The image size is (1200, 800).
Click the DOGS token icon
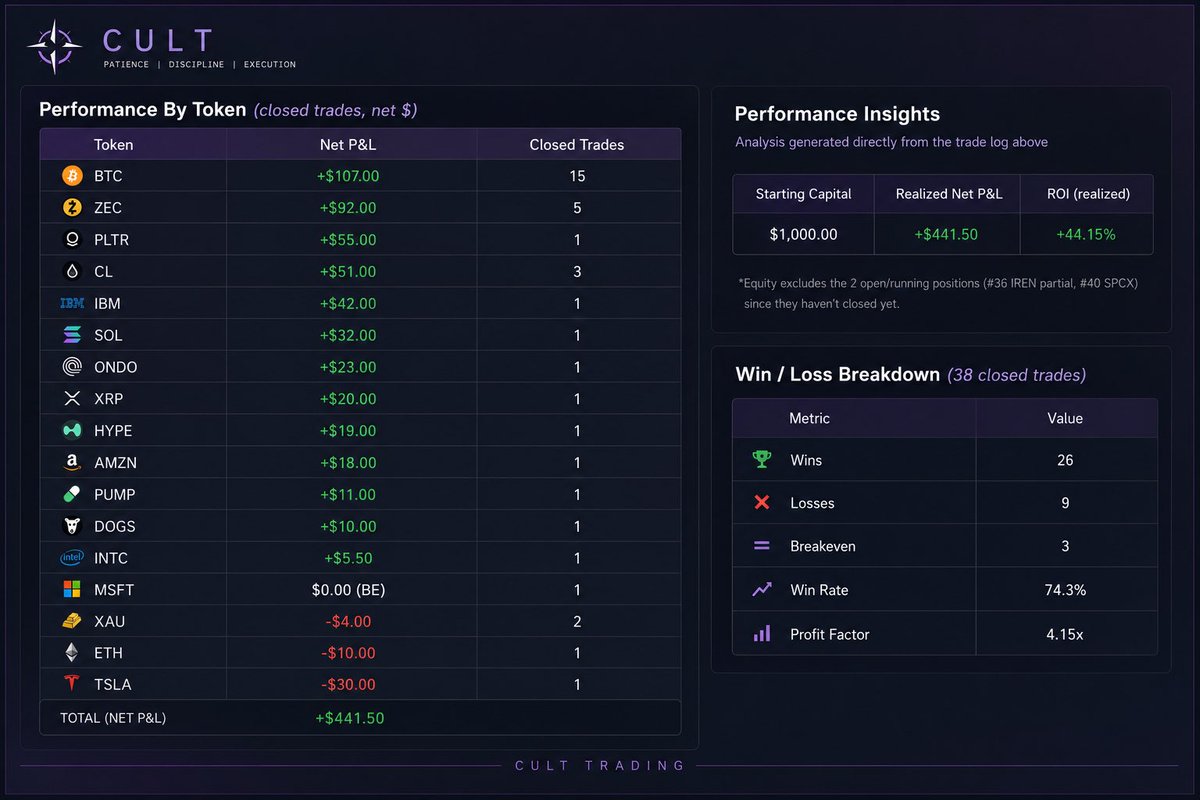(x=72, y=526)
